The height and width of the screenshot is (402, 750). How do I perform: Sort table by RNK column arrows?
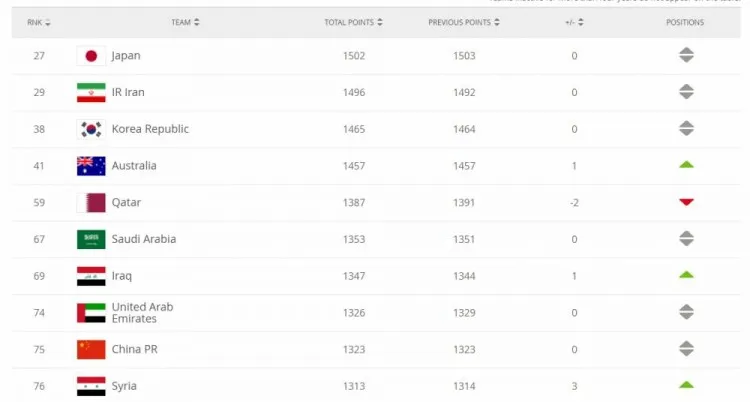pyautogui.click(x=47, y=22)
